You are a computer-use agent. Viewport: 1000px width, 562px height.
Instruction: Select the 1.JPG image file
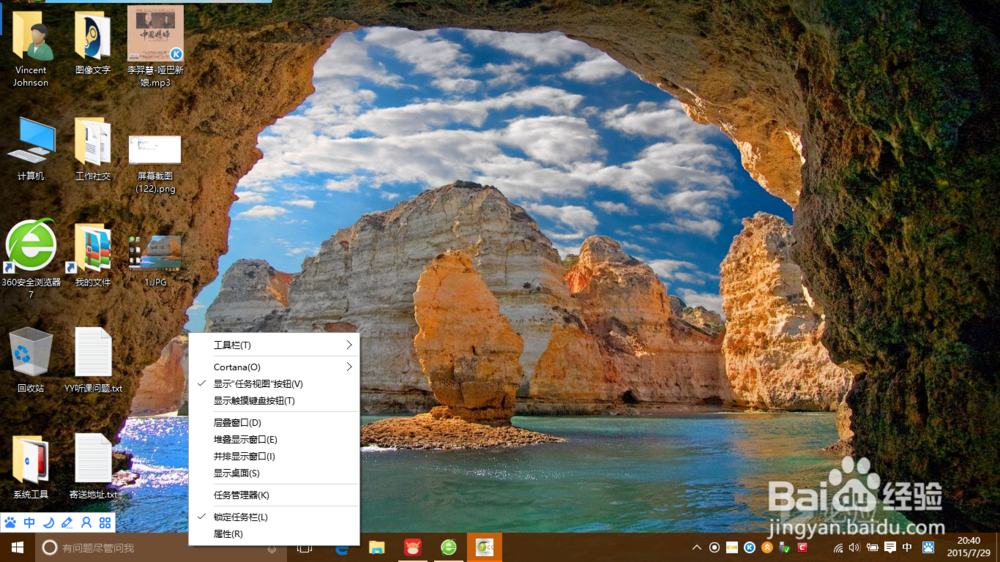(156, 260)
